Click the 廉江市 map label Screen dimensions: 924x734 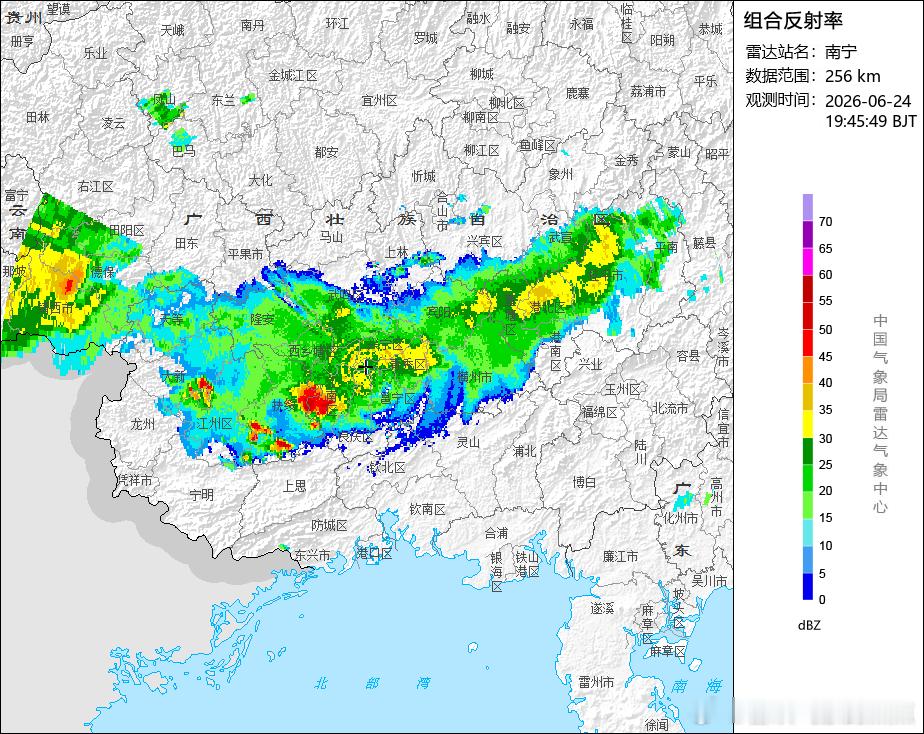click(x=620, y=557)
